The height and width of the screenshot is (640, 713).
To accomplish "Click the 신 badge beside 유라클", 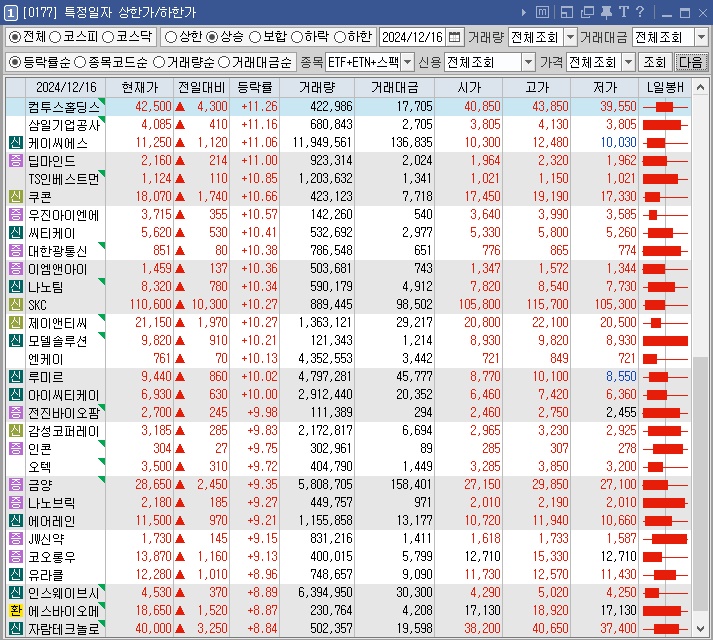I will click(x=15, y=574).
